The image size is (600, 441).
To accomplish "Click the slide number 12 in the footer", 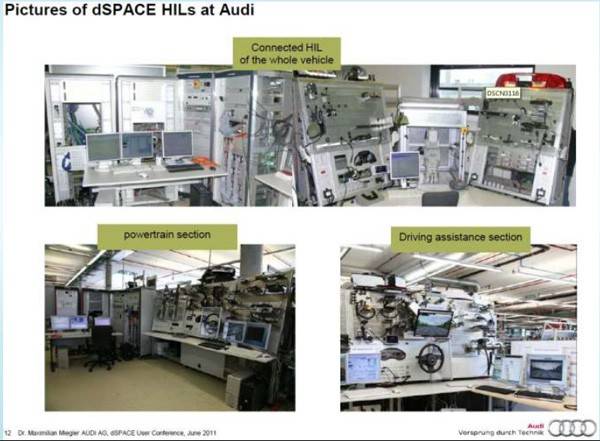I will (7, 433).
